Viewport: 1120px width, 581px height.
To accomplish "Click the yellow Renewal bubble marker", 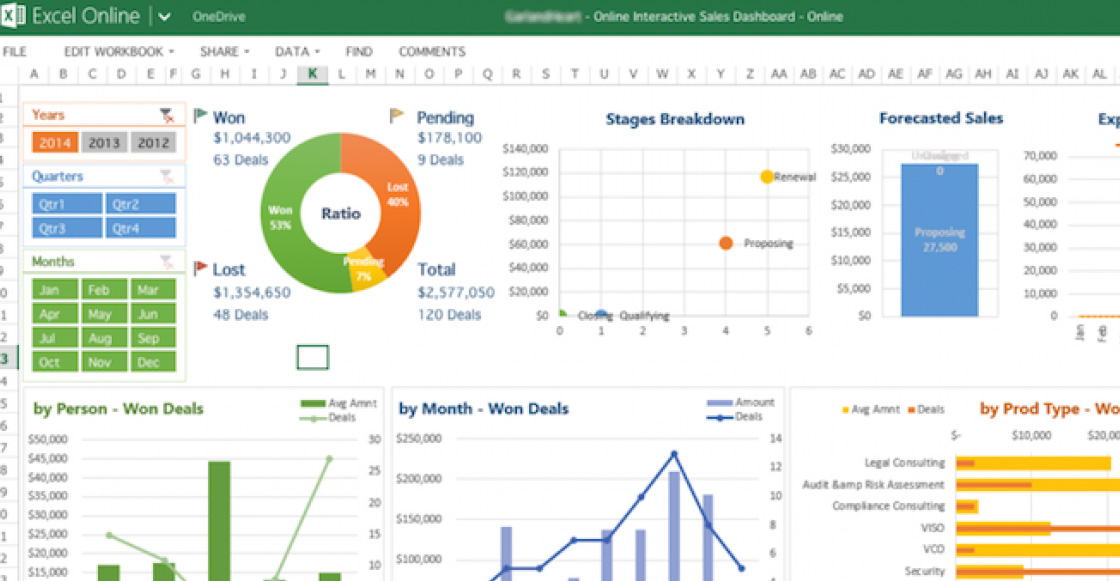I will tap(767, 177).
